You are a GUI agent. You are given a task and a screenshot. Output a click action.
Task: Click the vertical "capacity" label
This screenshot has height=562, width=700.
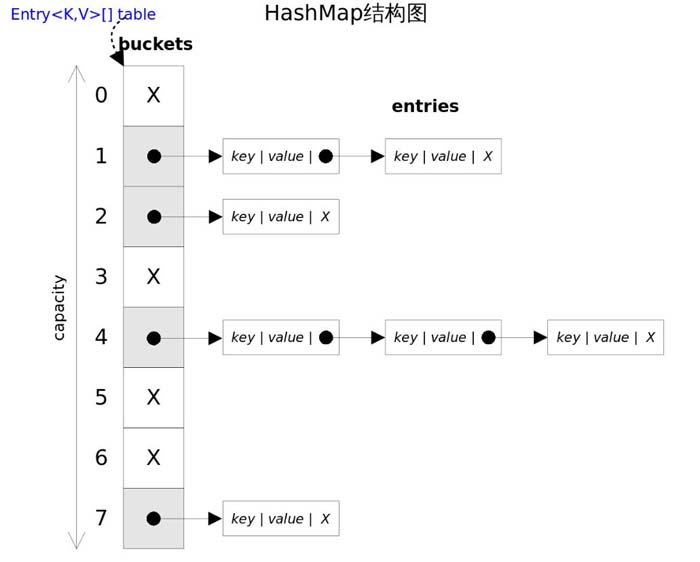59,307
